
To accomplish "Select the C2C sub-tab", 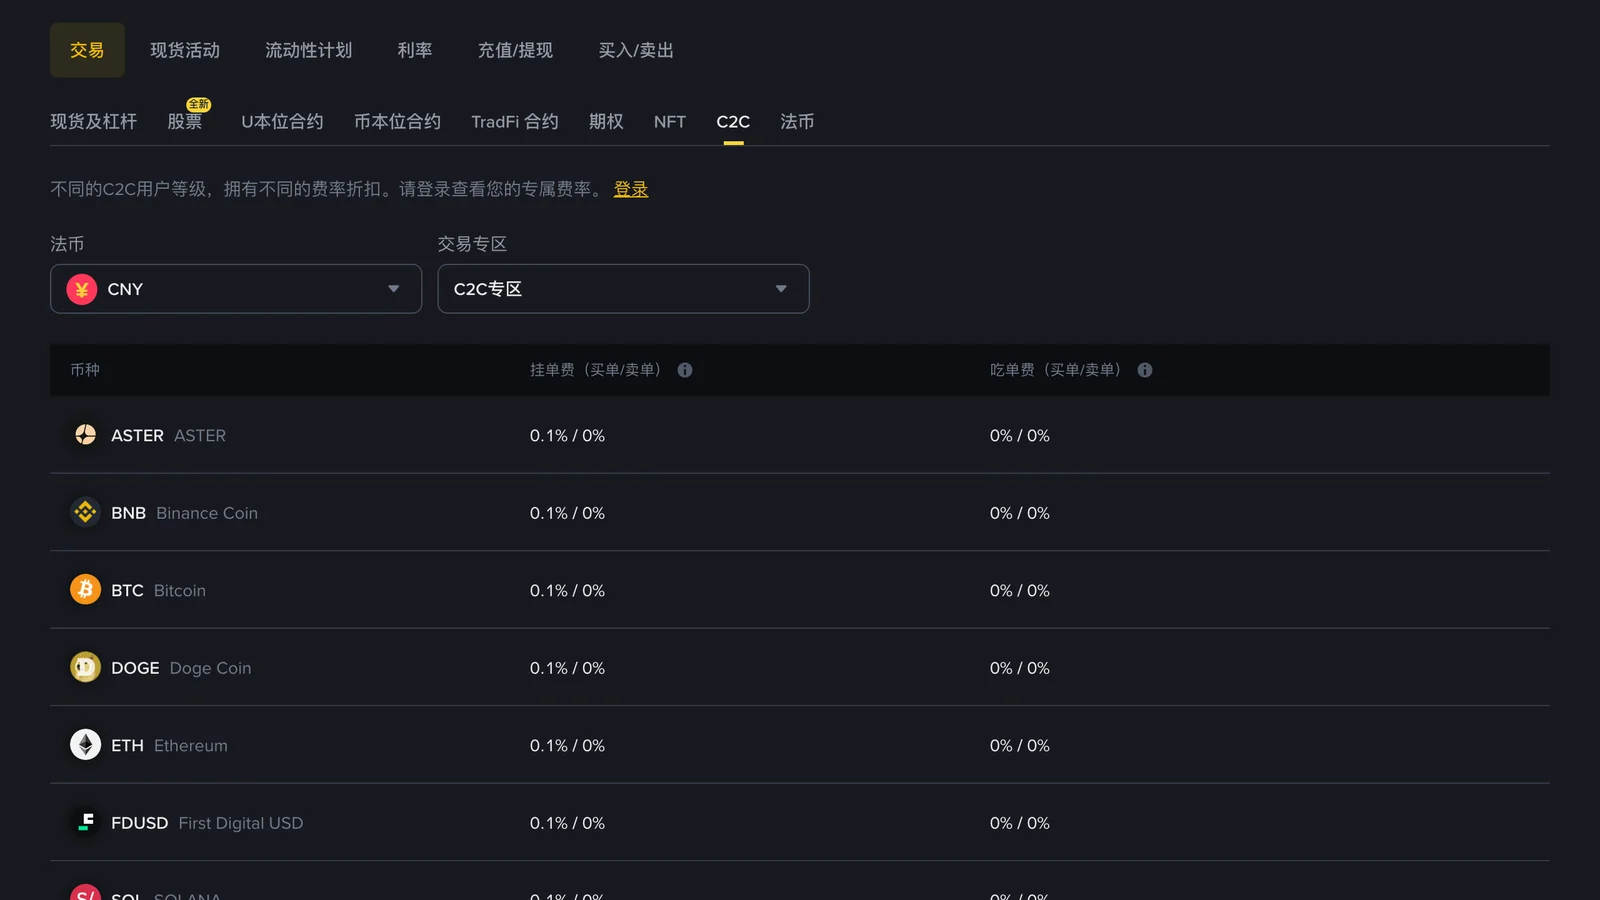I will pos(733,122).
